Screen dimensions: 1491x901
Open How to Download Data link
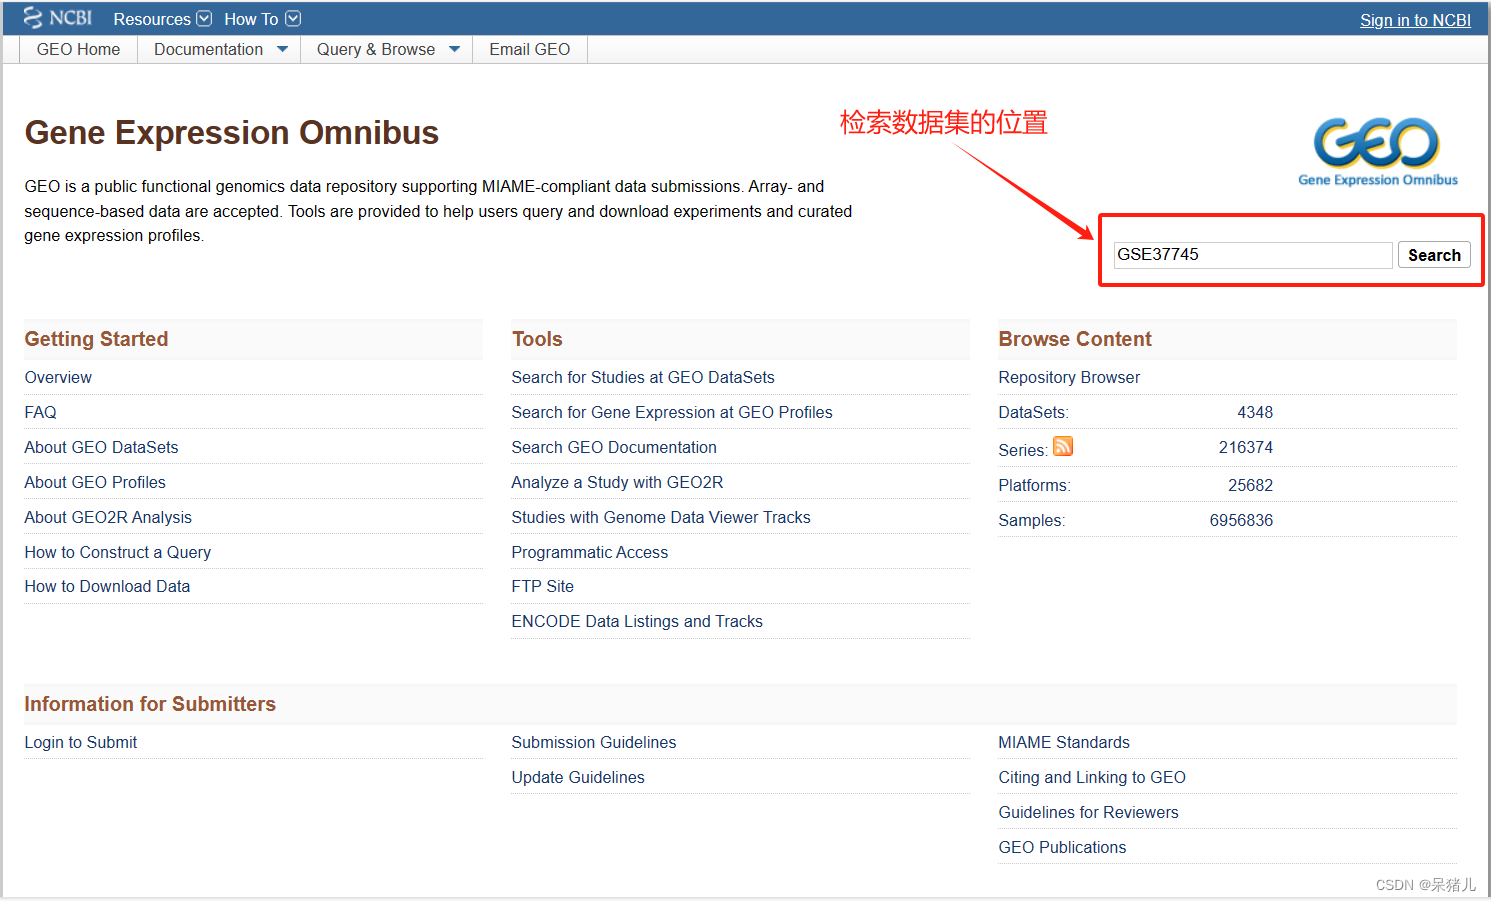click(x=107, y=586)
